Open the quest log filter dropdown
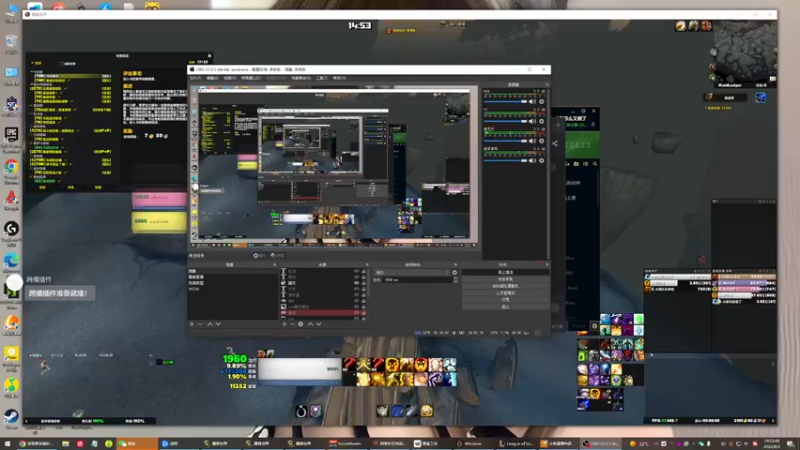 point(37,63)
